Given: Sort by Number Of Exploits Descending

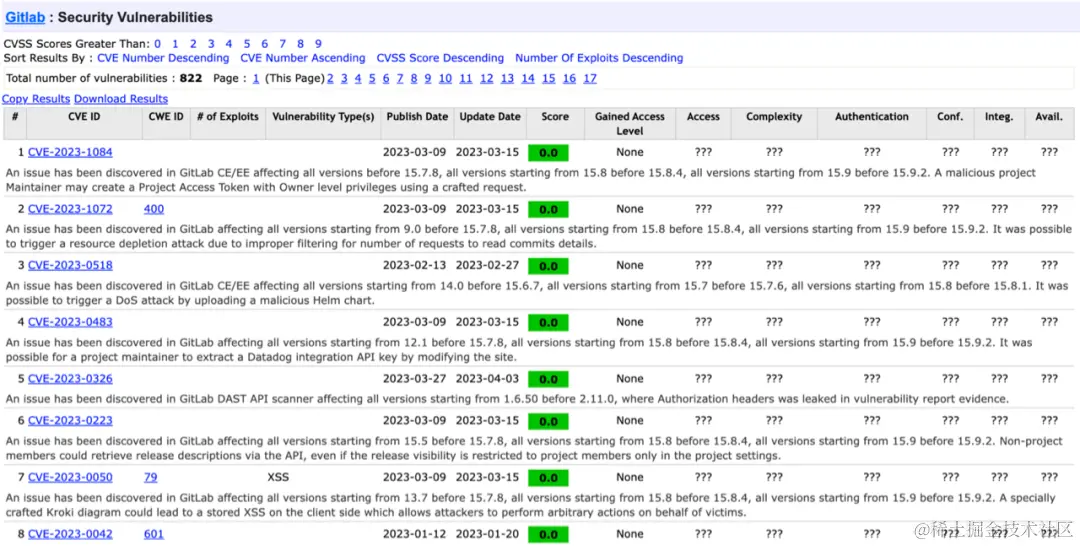Looking at the screenshot, I should (x=599, y=58).
